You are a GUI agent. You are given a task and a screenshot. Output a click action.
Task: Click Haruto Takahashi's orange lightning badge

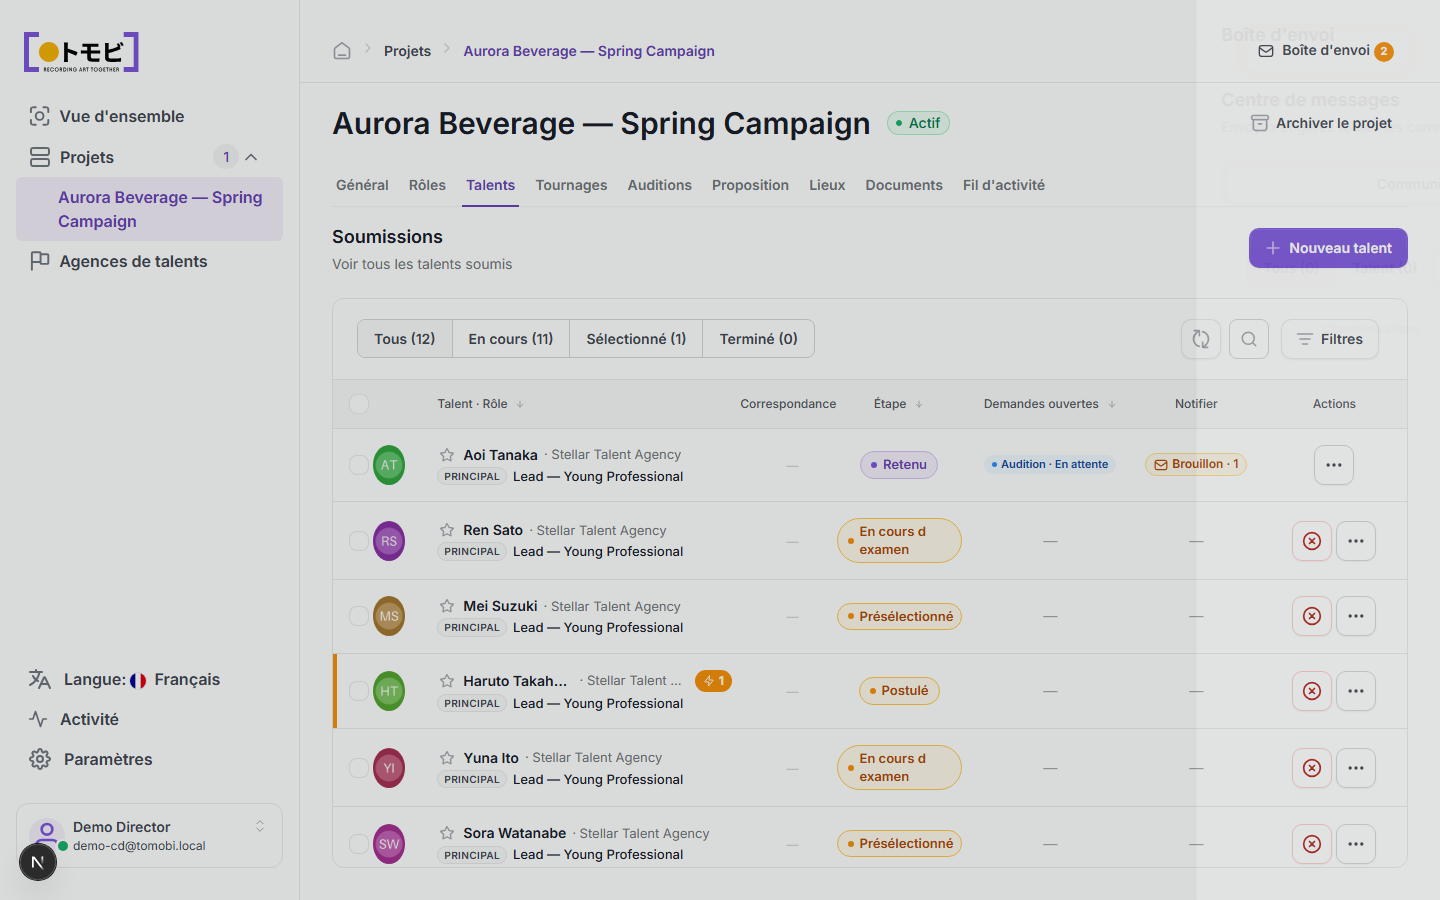coord(713,681)
